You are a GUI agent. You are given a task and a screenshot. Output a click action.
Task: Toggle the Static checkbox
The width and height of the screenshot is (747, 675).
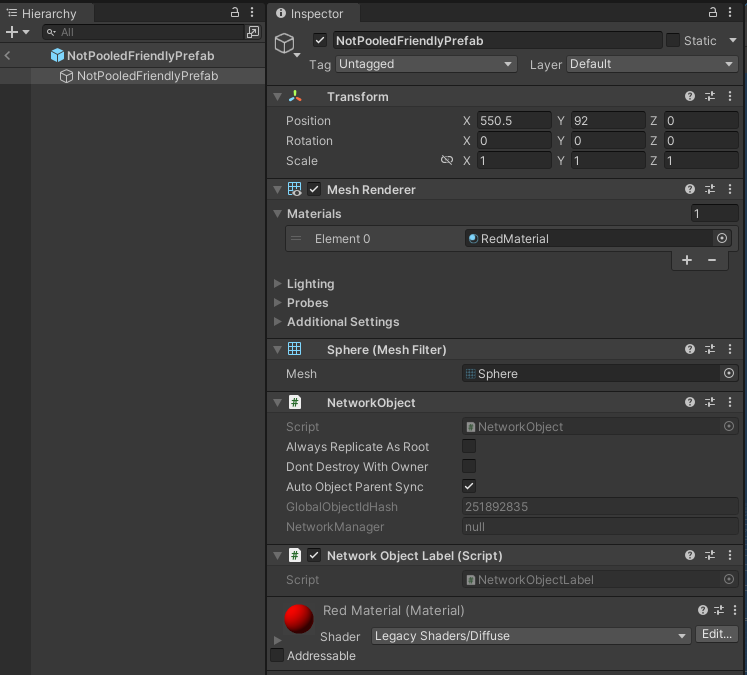click(673, 41)
